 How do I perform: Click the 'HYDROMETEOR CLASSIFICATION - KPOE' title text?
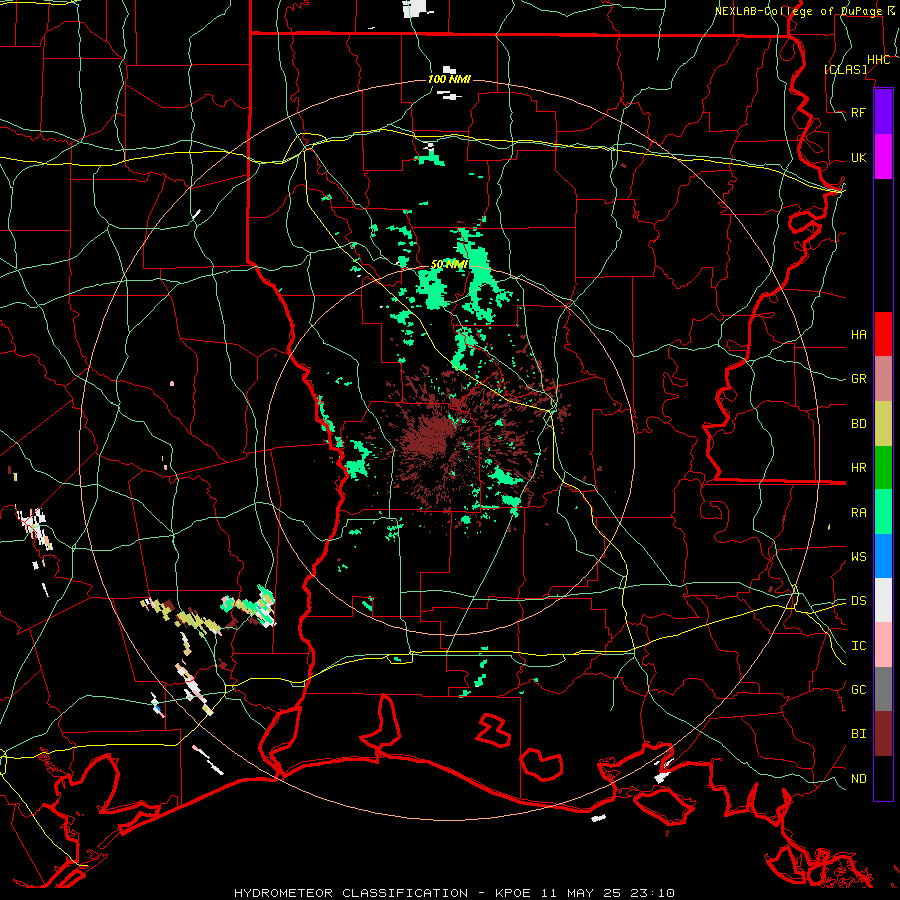coord(385,893)
